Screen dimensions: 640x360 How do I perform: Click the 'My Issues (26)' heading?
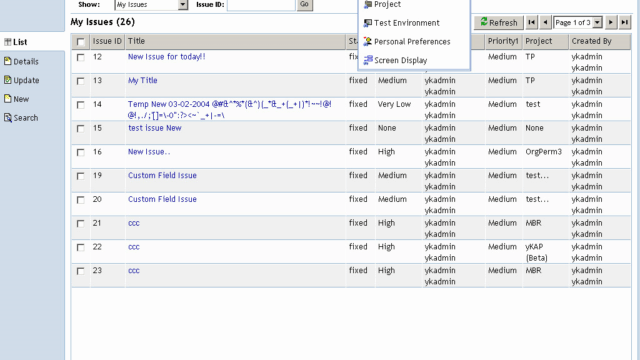point(102,22)
